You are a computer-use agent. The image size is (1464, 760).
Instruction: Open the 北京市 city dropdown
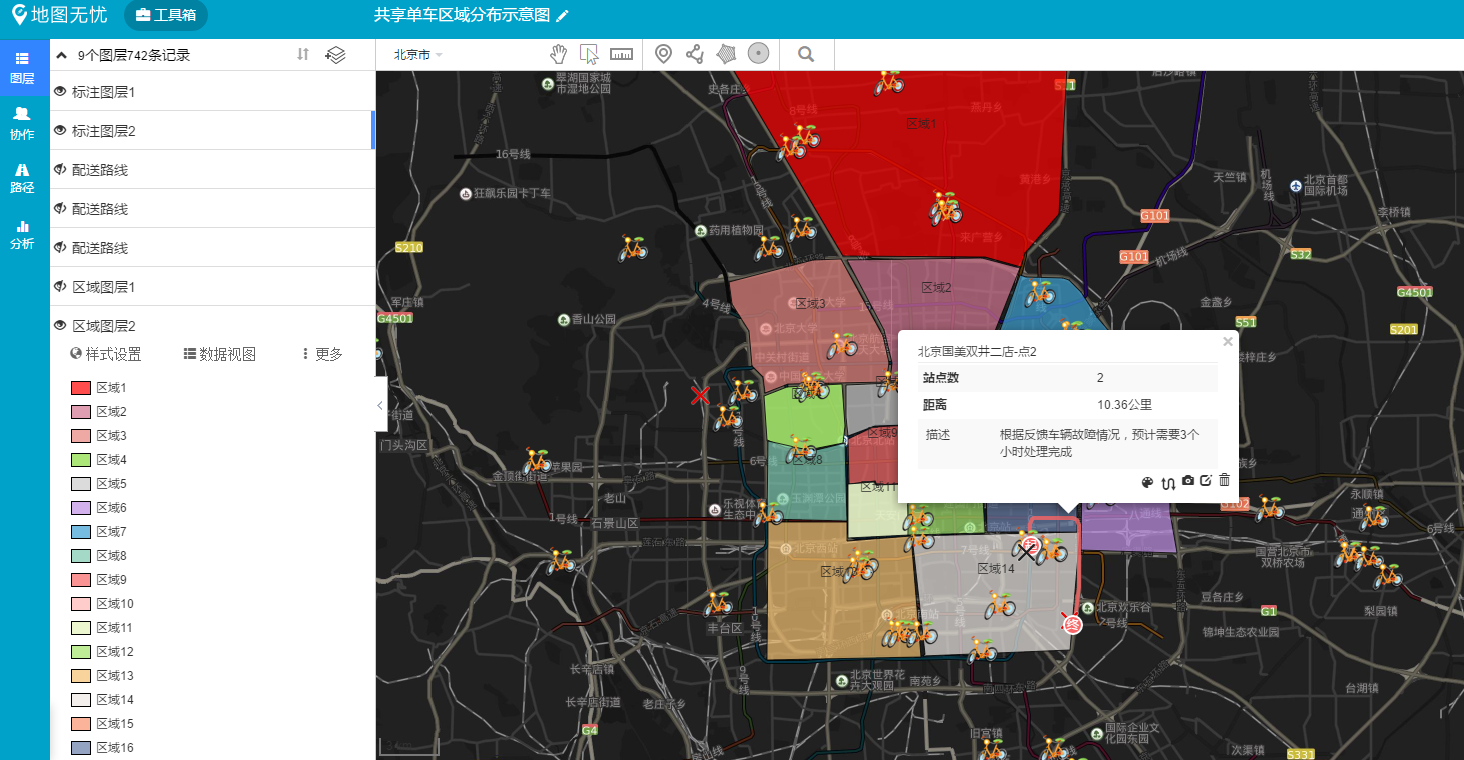pos(413,55)
